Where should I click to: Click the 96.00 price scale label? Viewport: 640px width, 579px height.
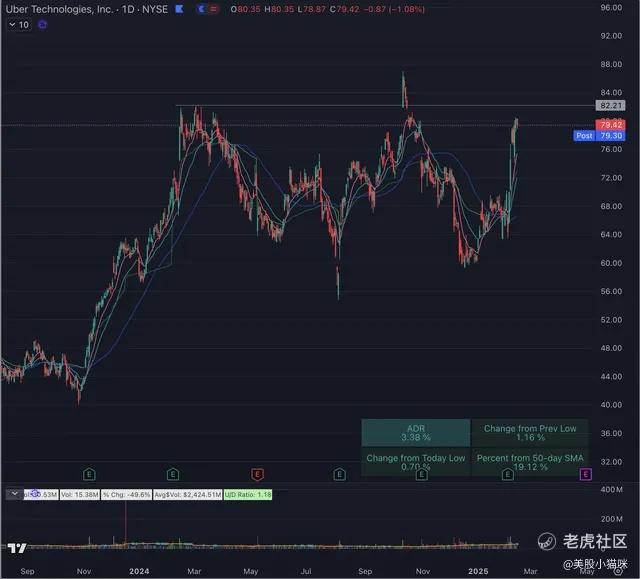pos(611,7)
